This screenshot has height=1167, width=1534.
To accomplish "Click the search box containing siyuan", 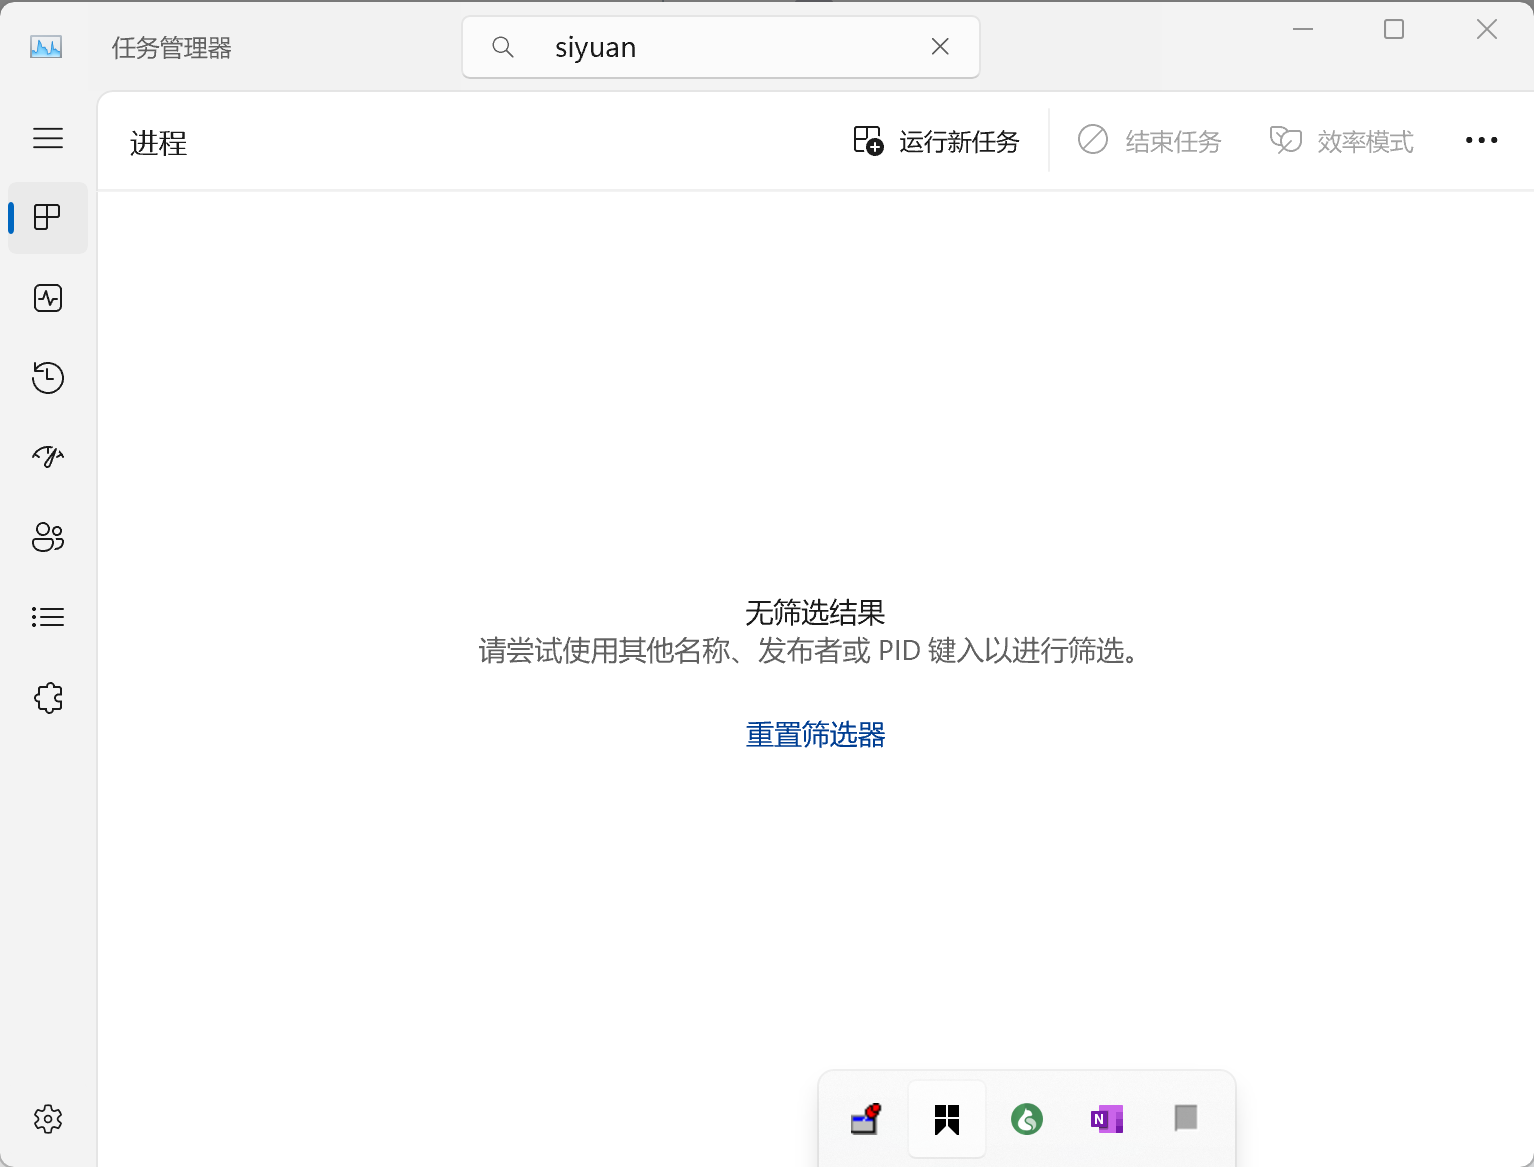I will coord(720,47).
